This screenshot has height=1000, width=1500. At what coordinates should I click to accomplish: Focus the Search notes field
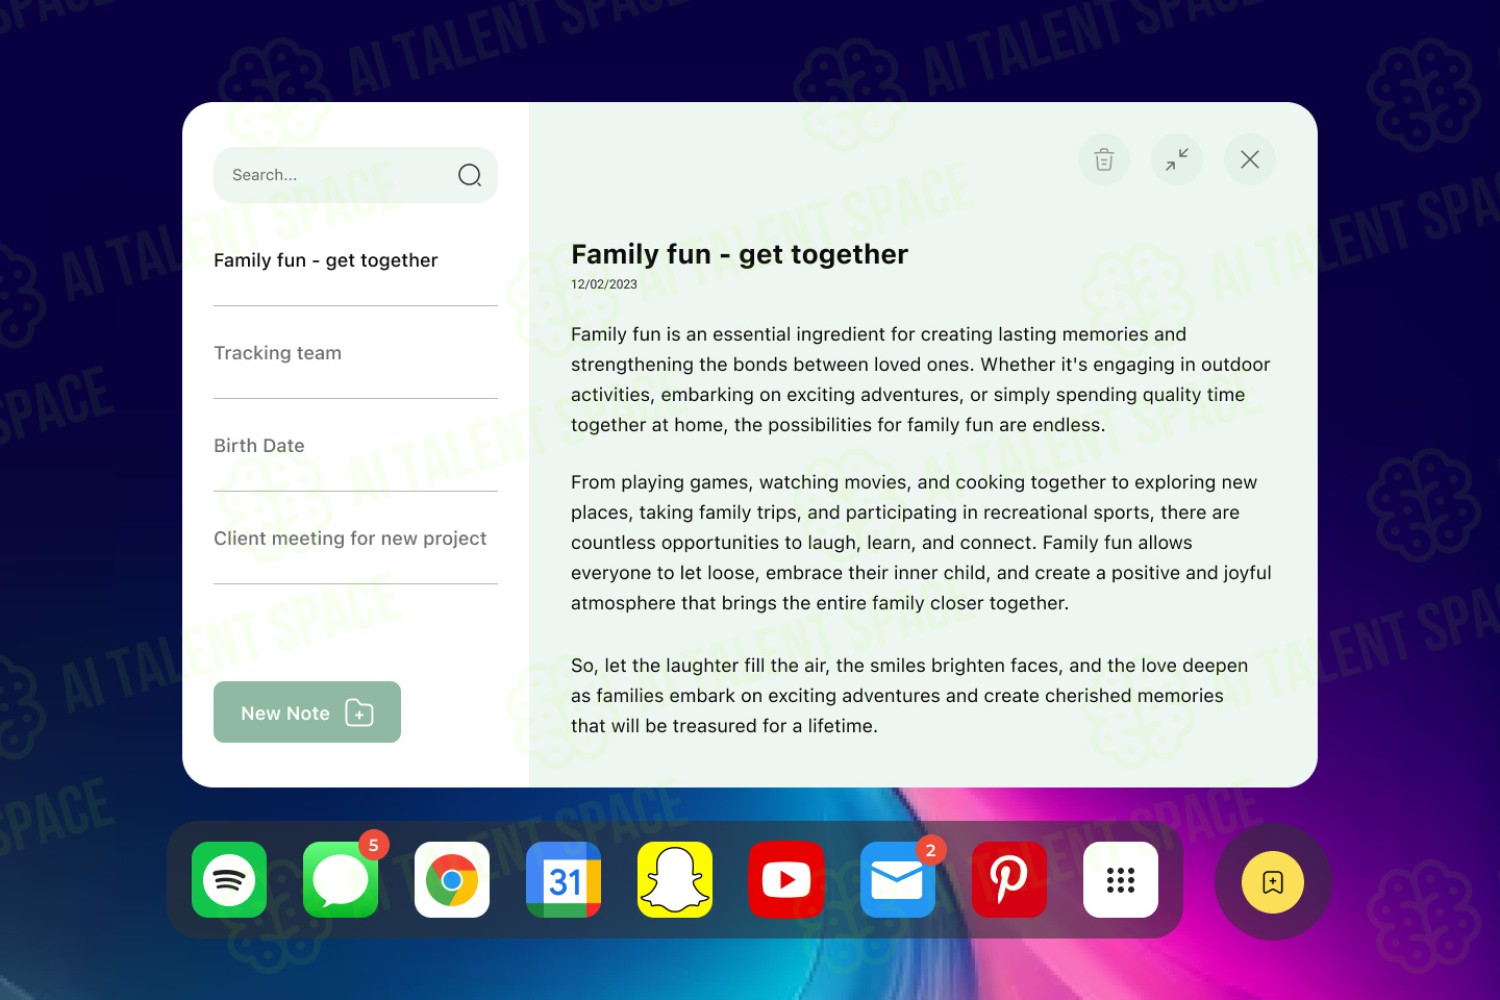point(355,175)
